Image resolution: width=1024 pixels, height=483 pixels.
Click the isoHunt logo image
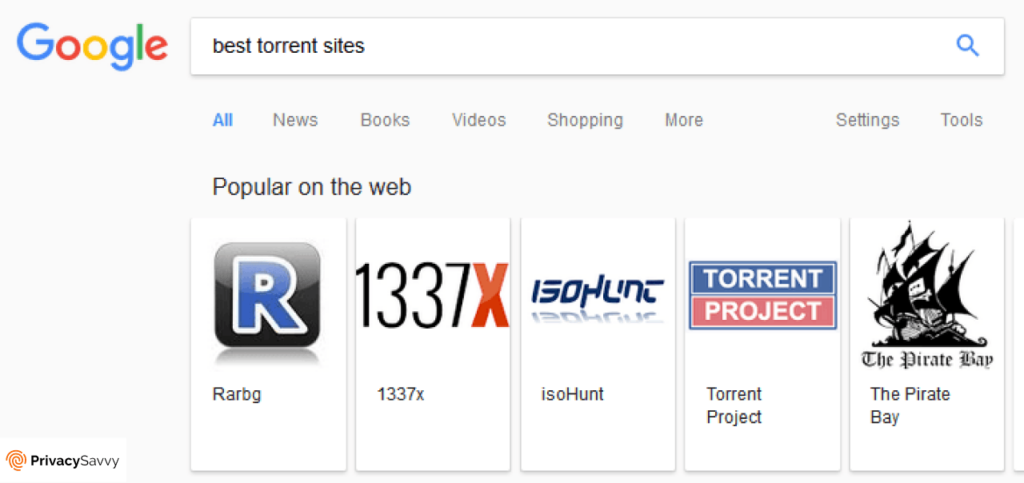[598, 300]
